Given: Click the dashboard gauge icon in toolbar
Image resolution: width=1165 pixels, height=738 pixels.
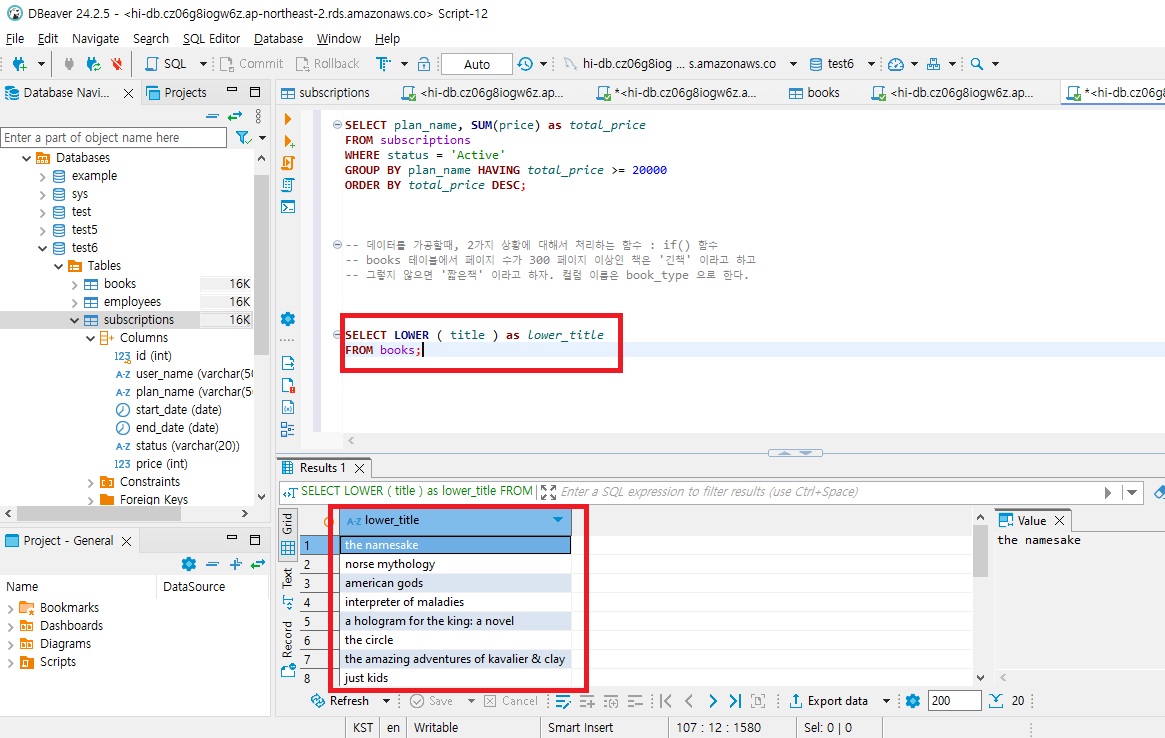Looking at the screenshot, I should tap(896, 64).
